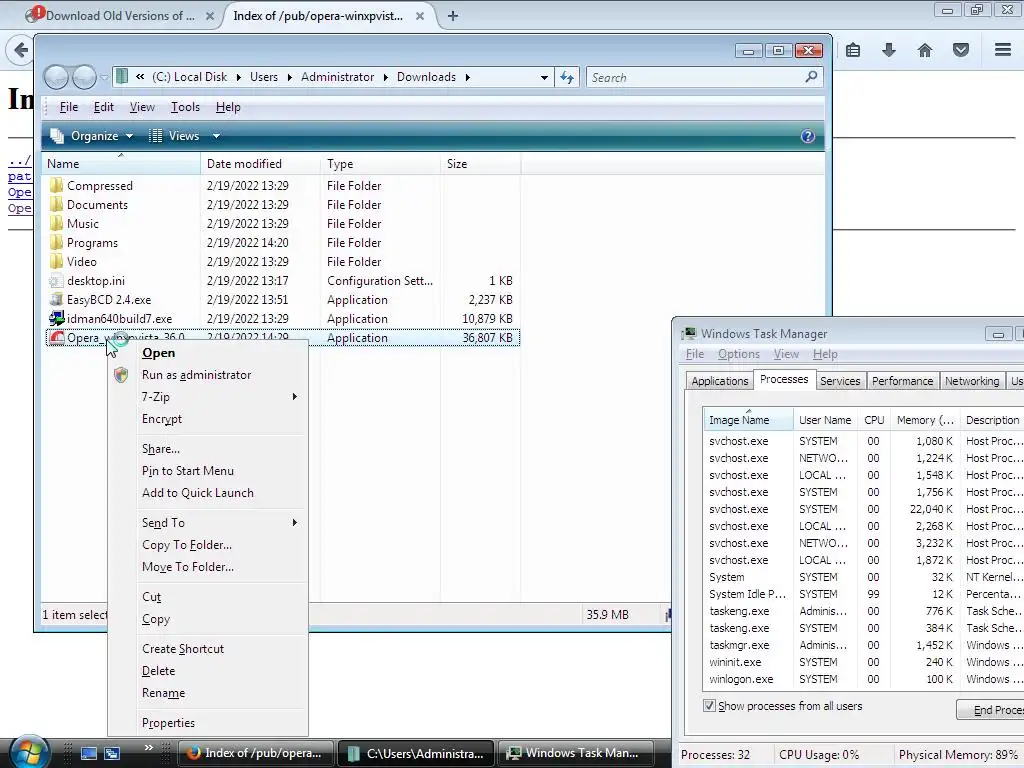Image resolution: width=1024 pixels, height=768 pixels.
Task: Click the Documents folder icon
Action: coord(56,204)
